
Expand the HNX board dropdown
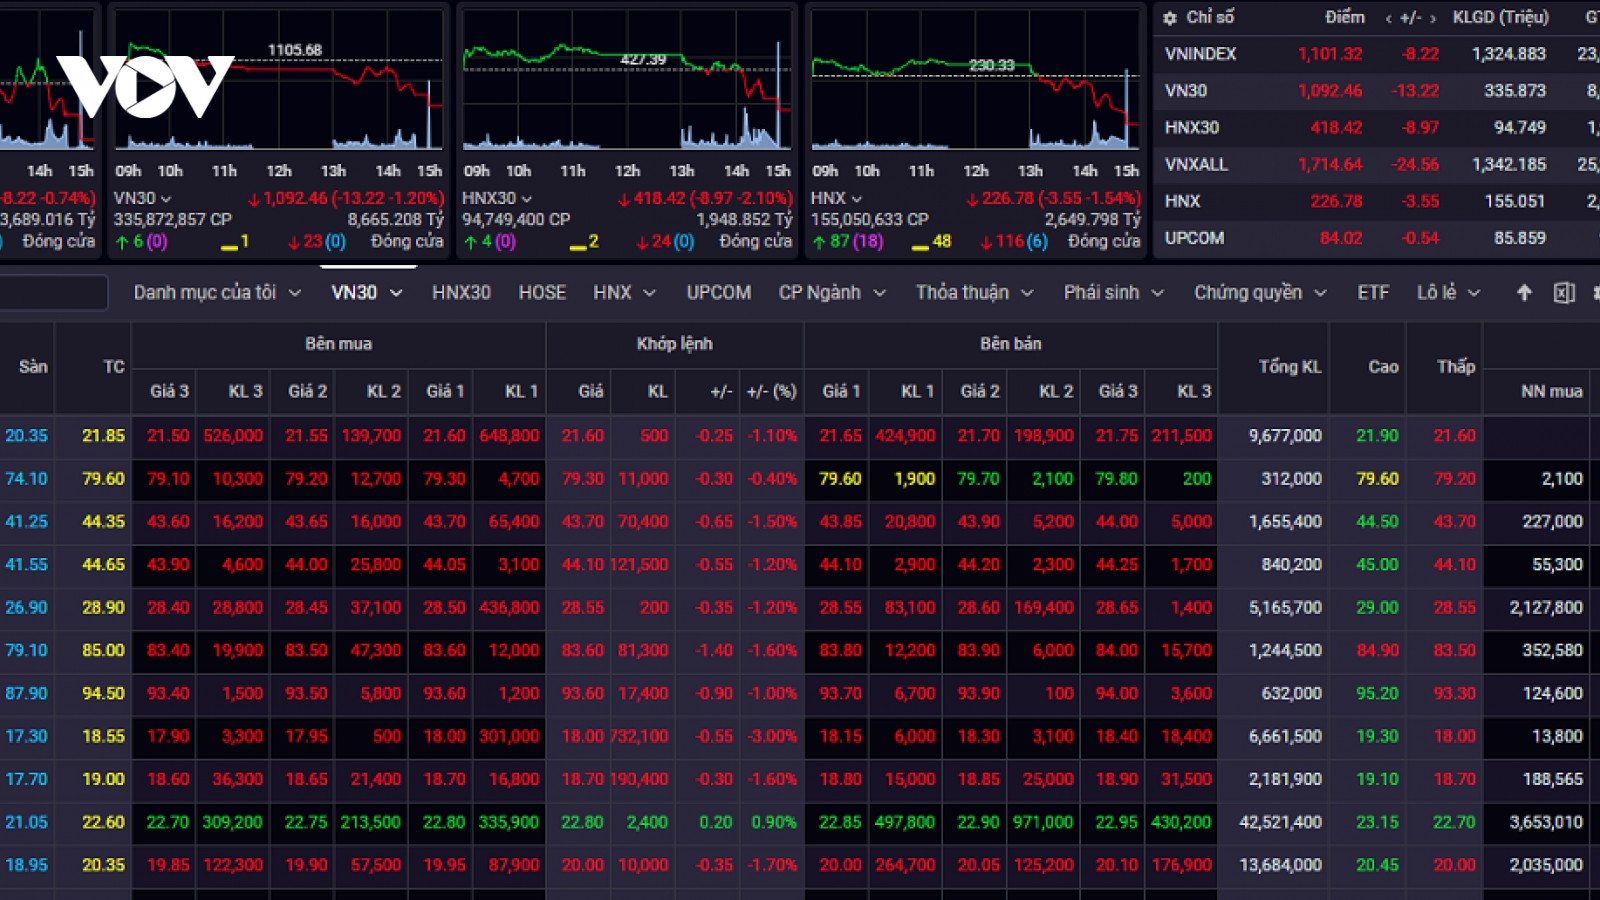tap(649, 293)
